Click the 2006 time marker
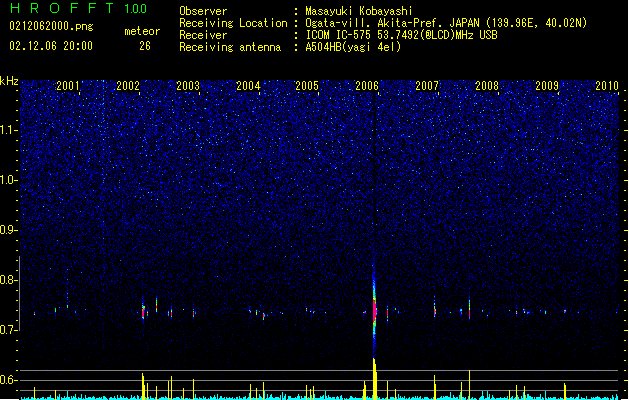 click(367, 85)
